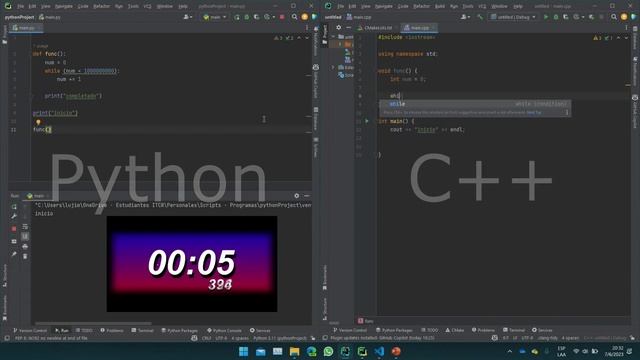This screenshot has width=640, height=360.
Task: Click the Debug bug icon in CLion toolbar
Action: pyautogui.click(x=556, y=17)
